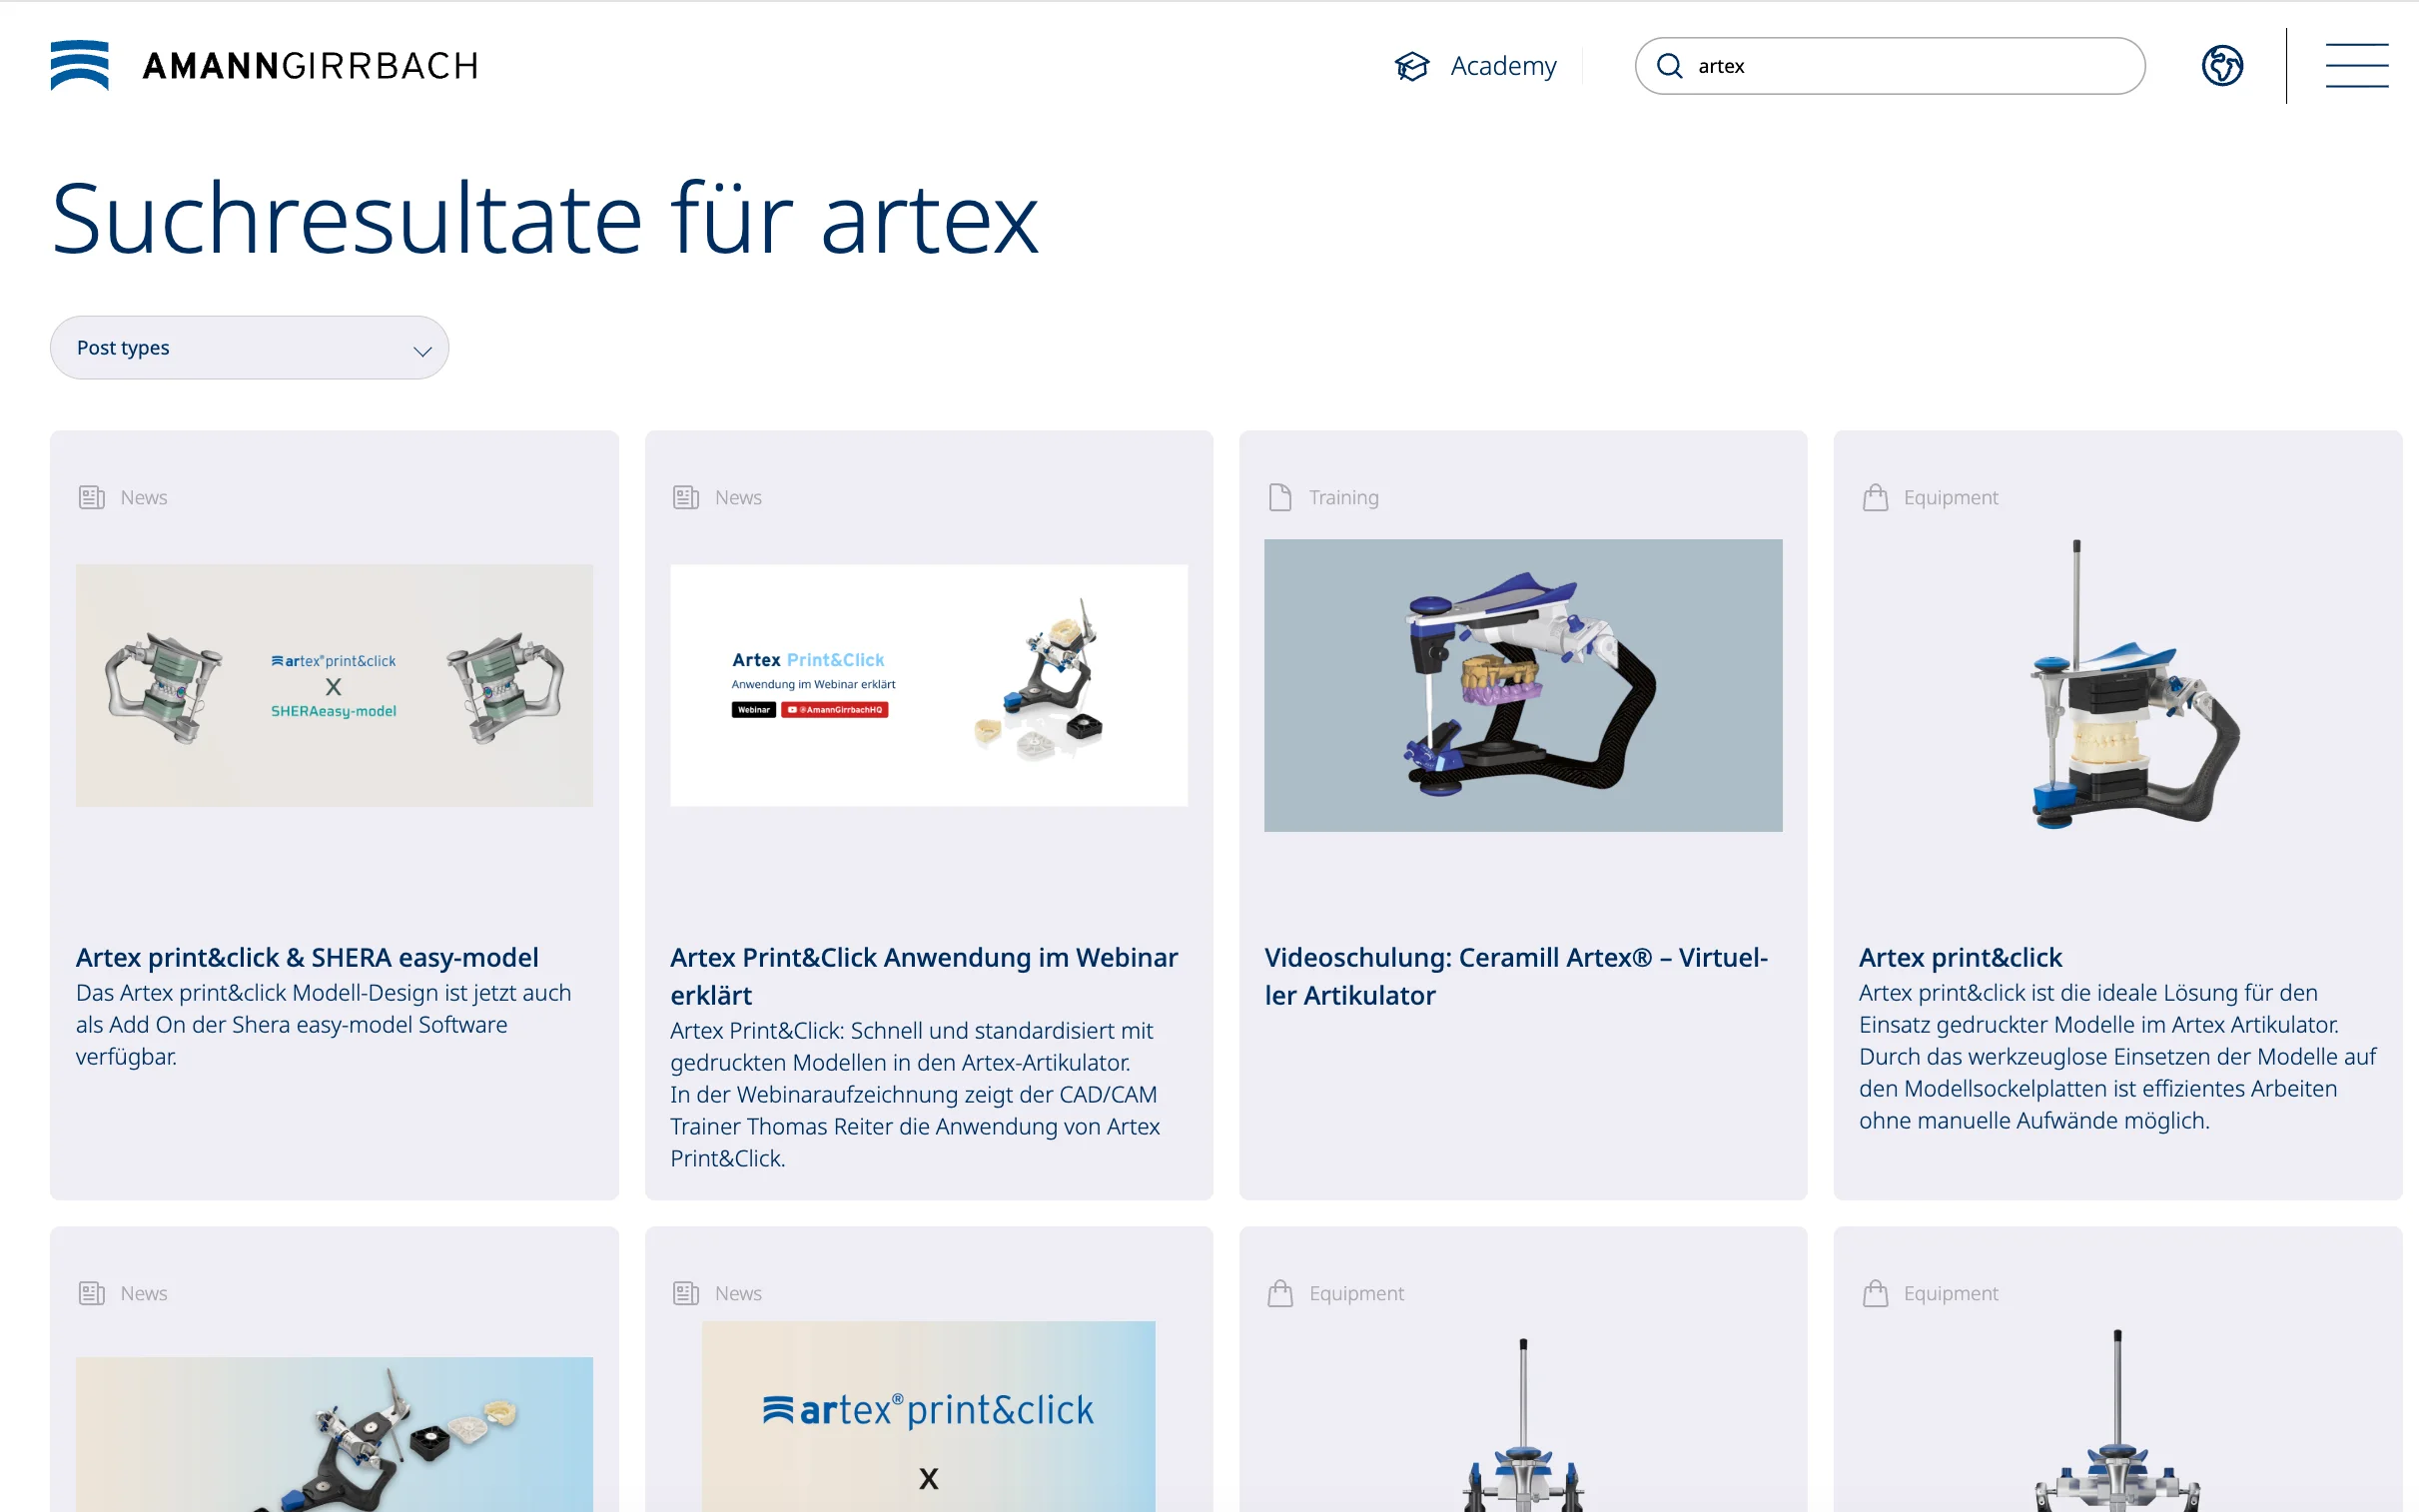Viewport: 2419px width, 1512px height.
Task: Click the News label on SHERA easy-model card
Action: pyautogui.click(x=144, y=497)
